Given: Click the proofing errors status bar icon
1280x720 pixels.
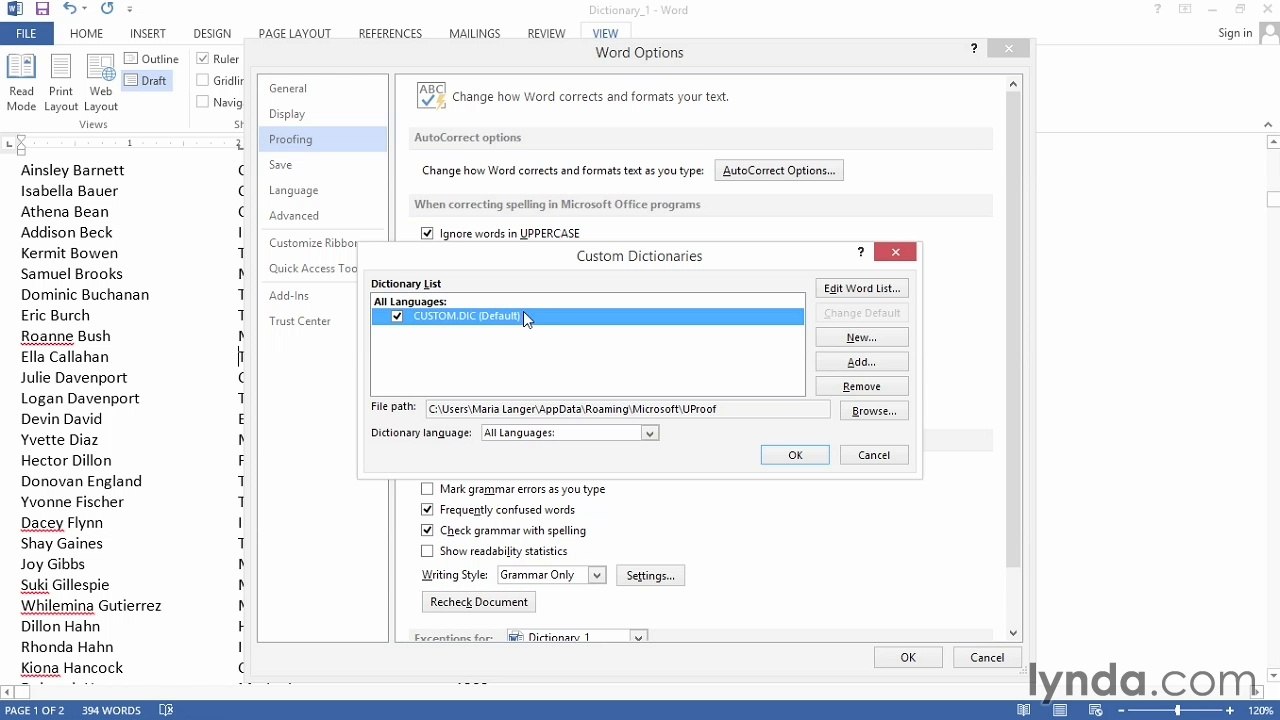Looking at the screenshot, I should pyautogui.click(x=167, y=710).
